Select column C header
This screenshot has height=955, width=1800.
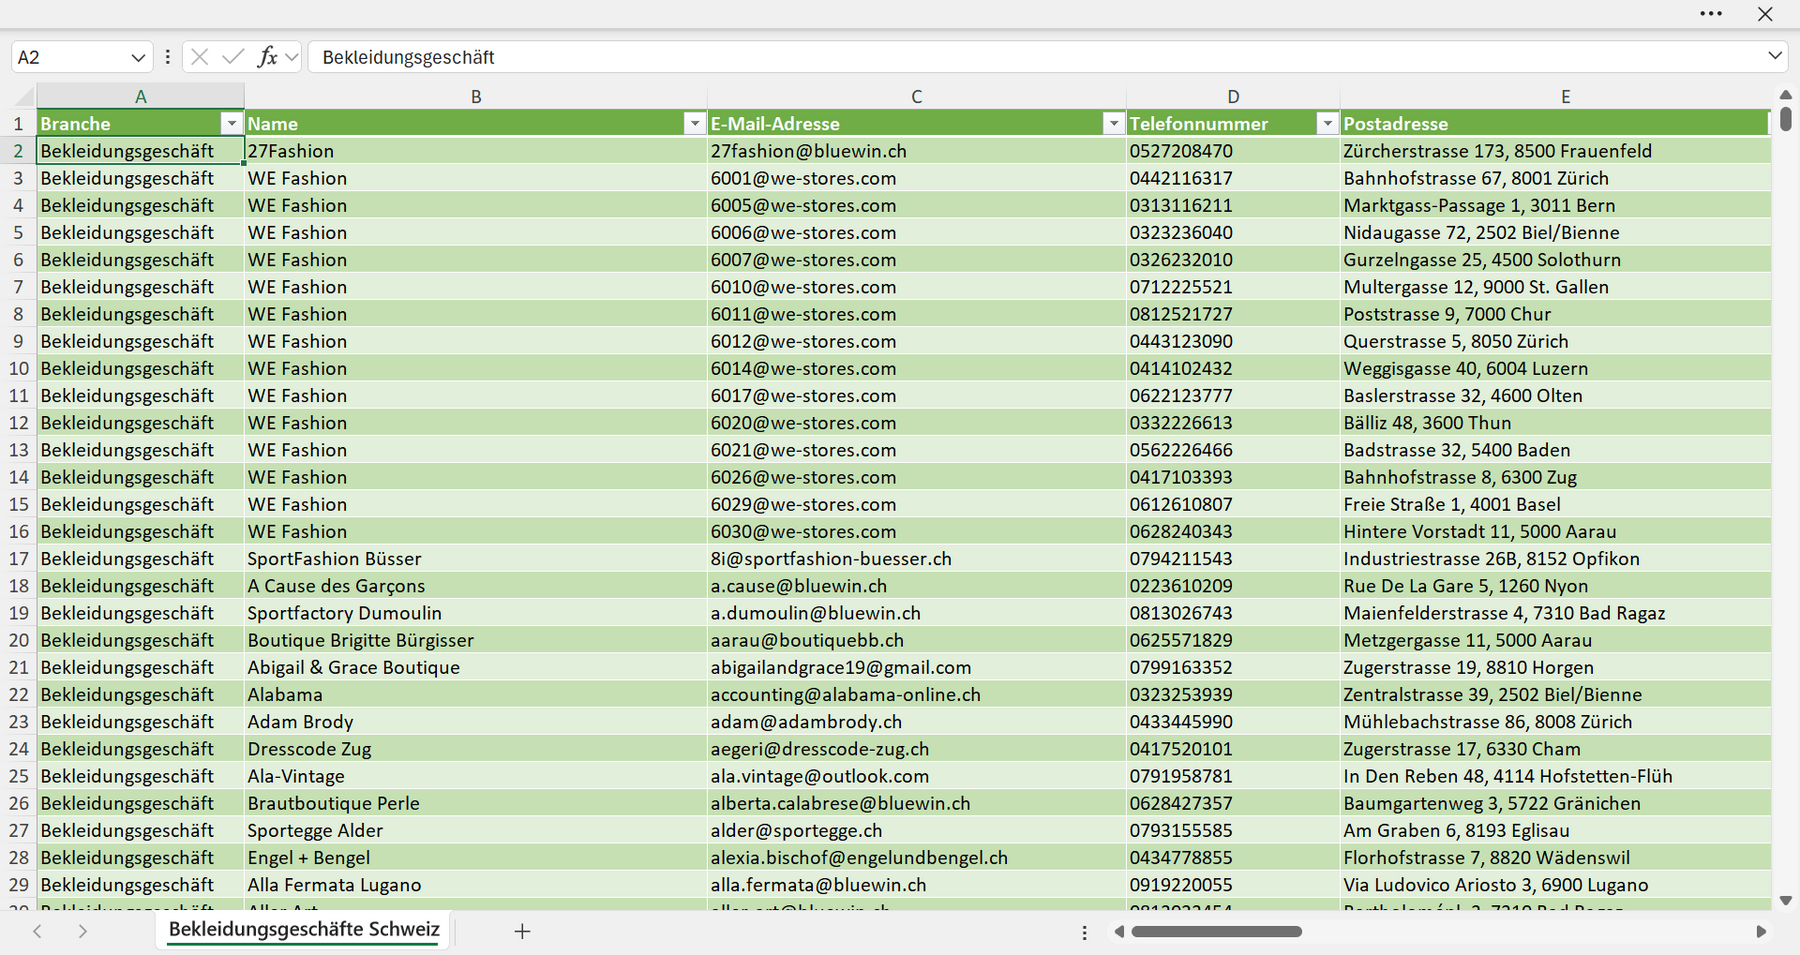coord(917,97)
